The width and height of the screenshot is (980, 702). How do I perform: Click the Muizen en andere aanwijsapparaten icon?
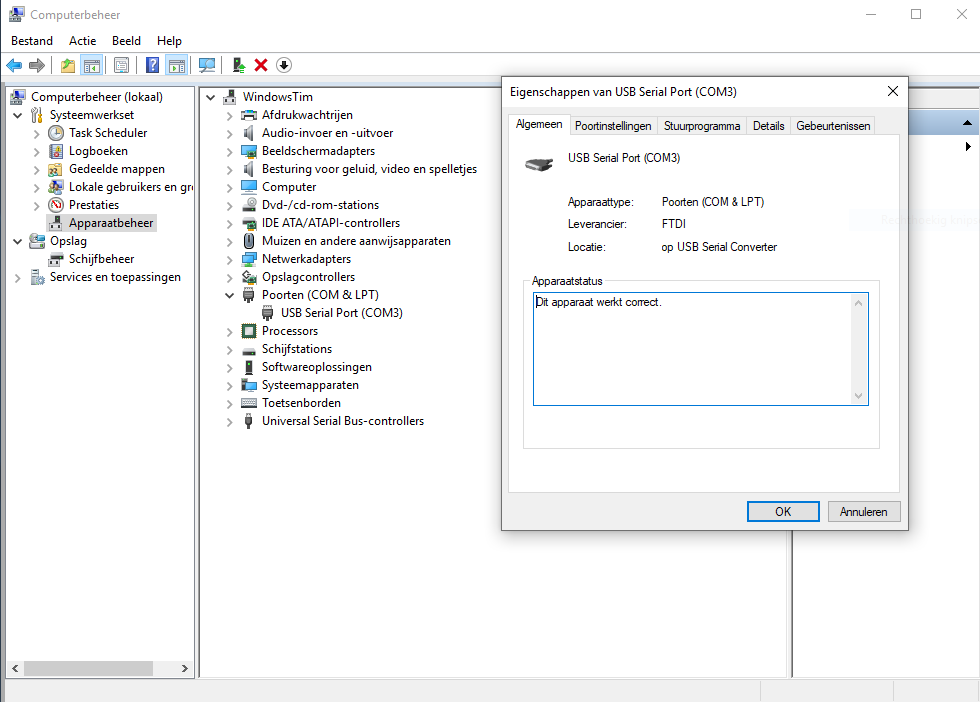pos(249,241)
